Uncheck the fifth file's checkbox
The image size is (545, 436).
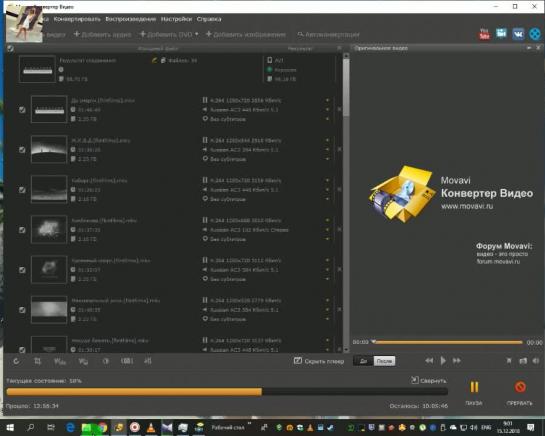coord(22,270)
